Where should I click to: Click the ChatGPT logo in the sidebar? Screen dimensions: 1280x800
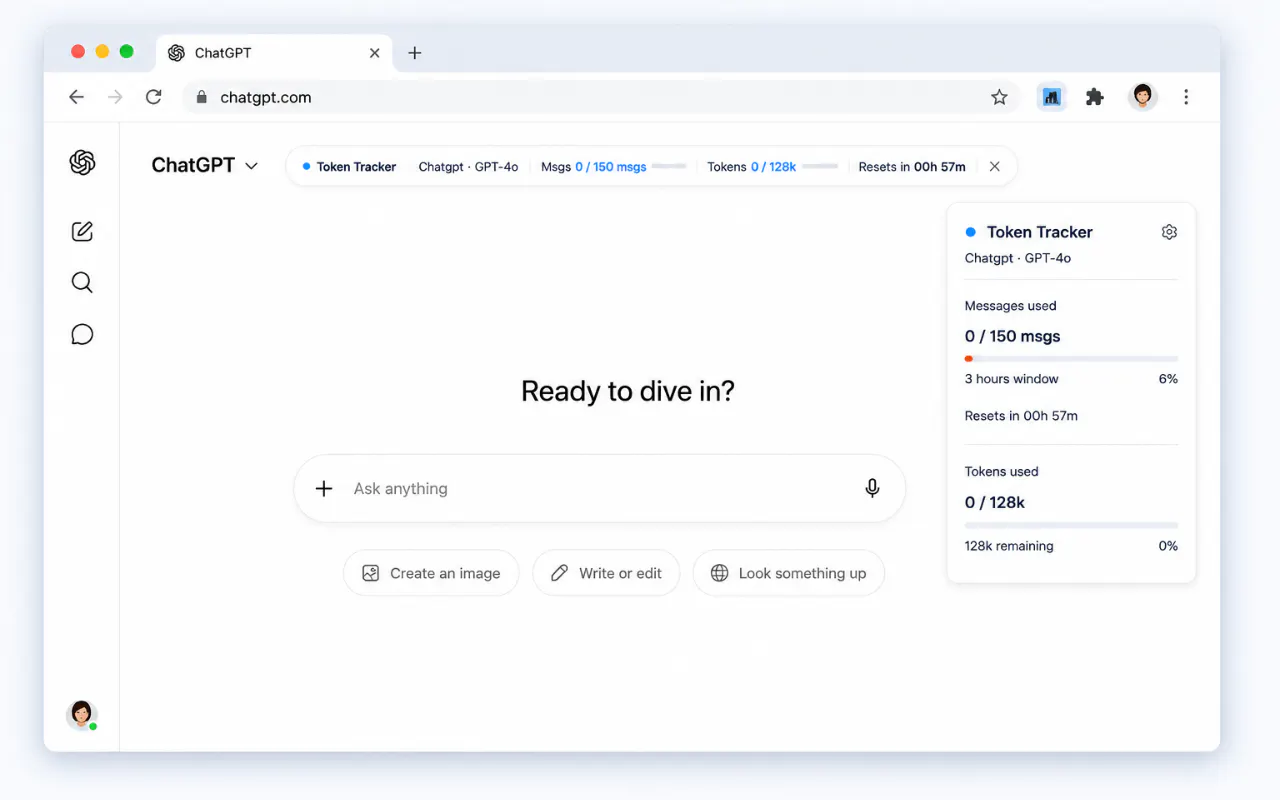pyautogui.click(x=82, y=163)
